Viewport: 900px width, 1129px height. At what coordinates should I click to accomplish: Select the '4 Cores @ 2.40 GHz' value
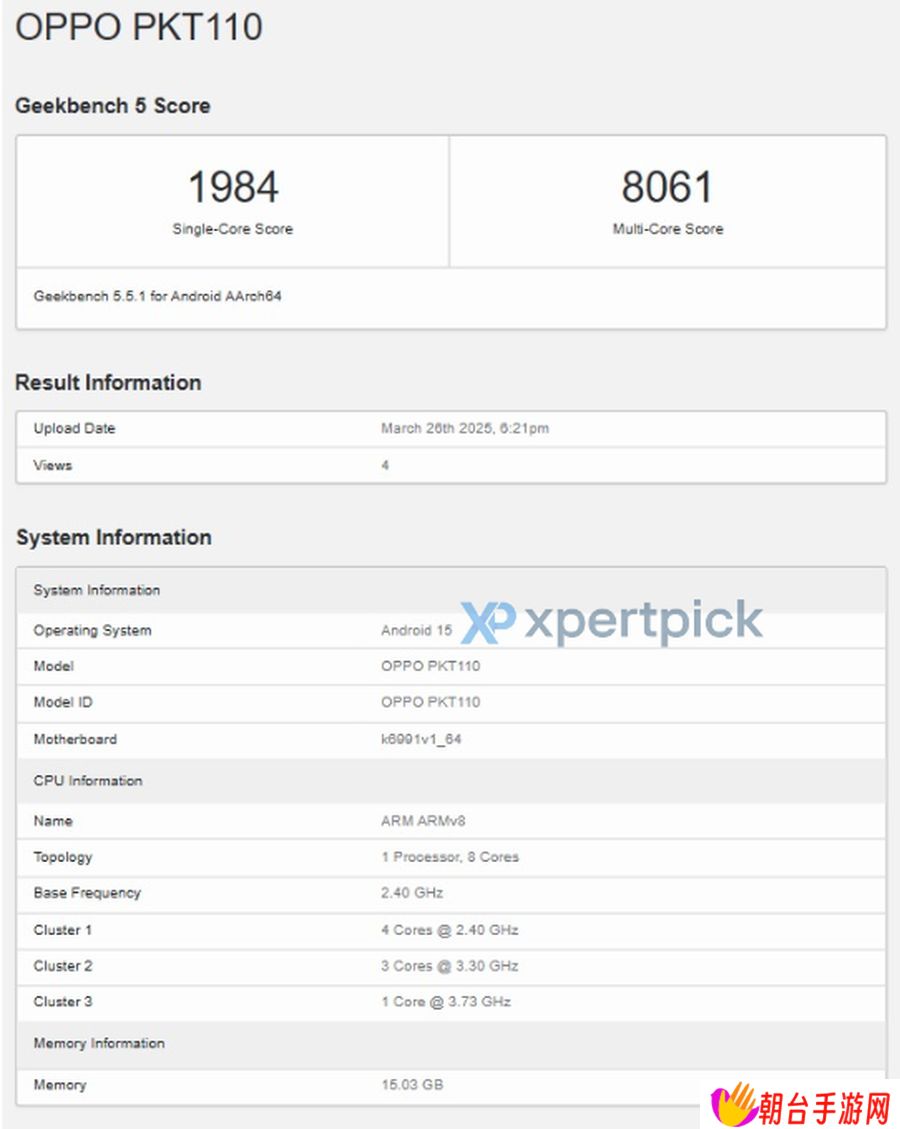pos(450,930)
